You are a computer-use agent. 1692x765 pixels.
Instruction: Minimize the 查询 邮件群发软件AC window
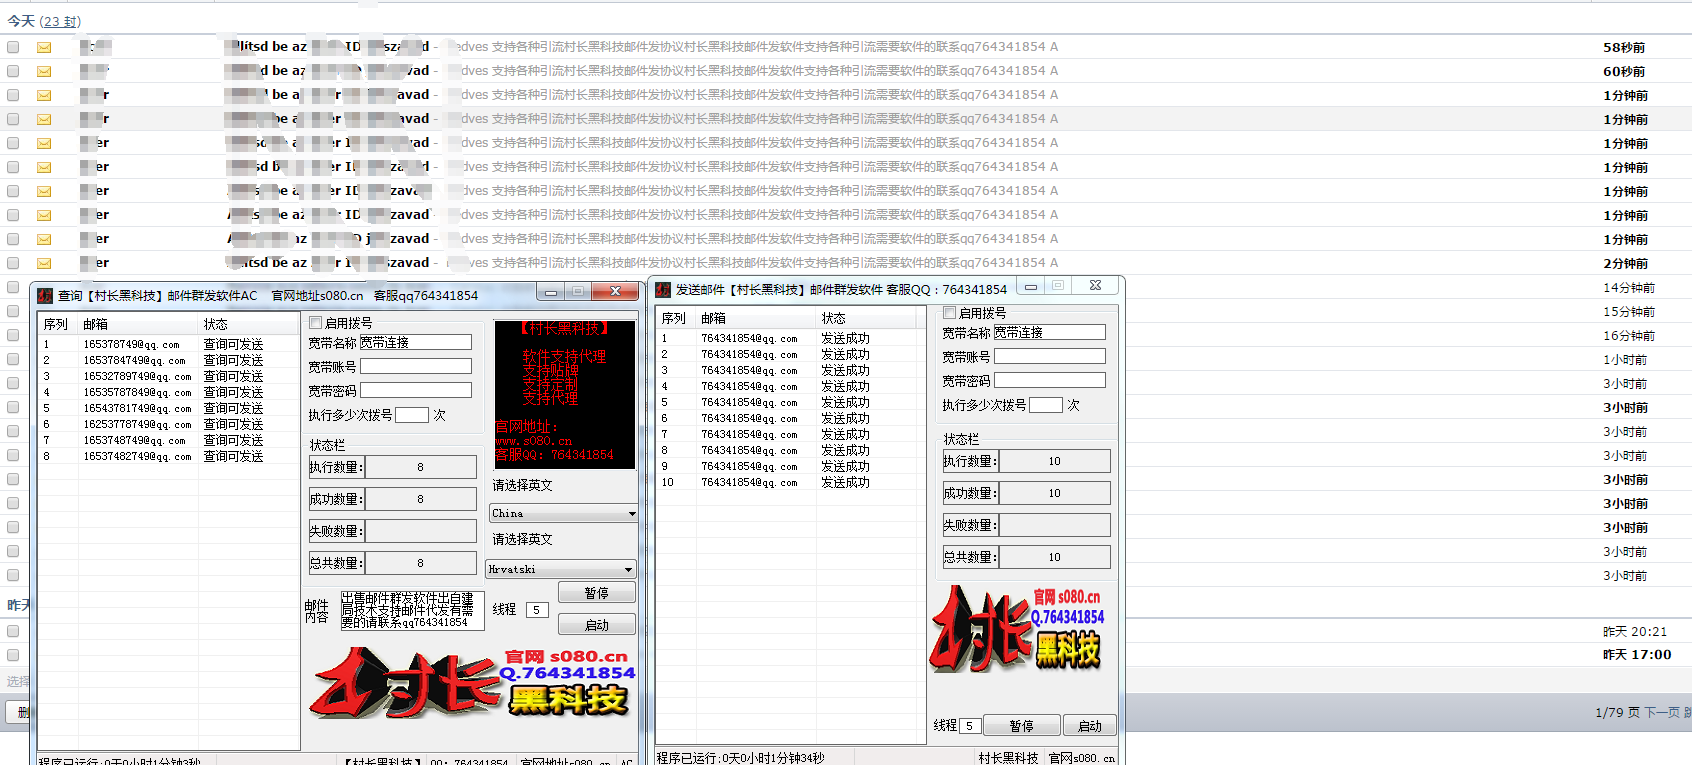550,292
